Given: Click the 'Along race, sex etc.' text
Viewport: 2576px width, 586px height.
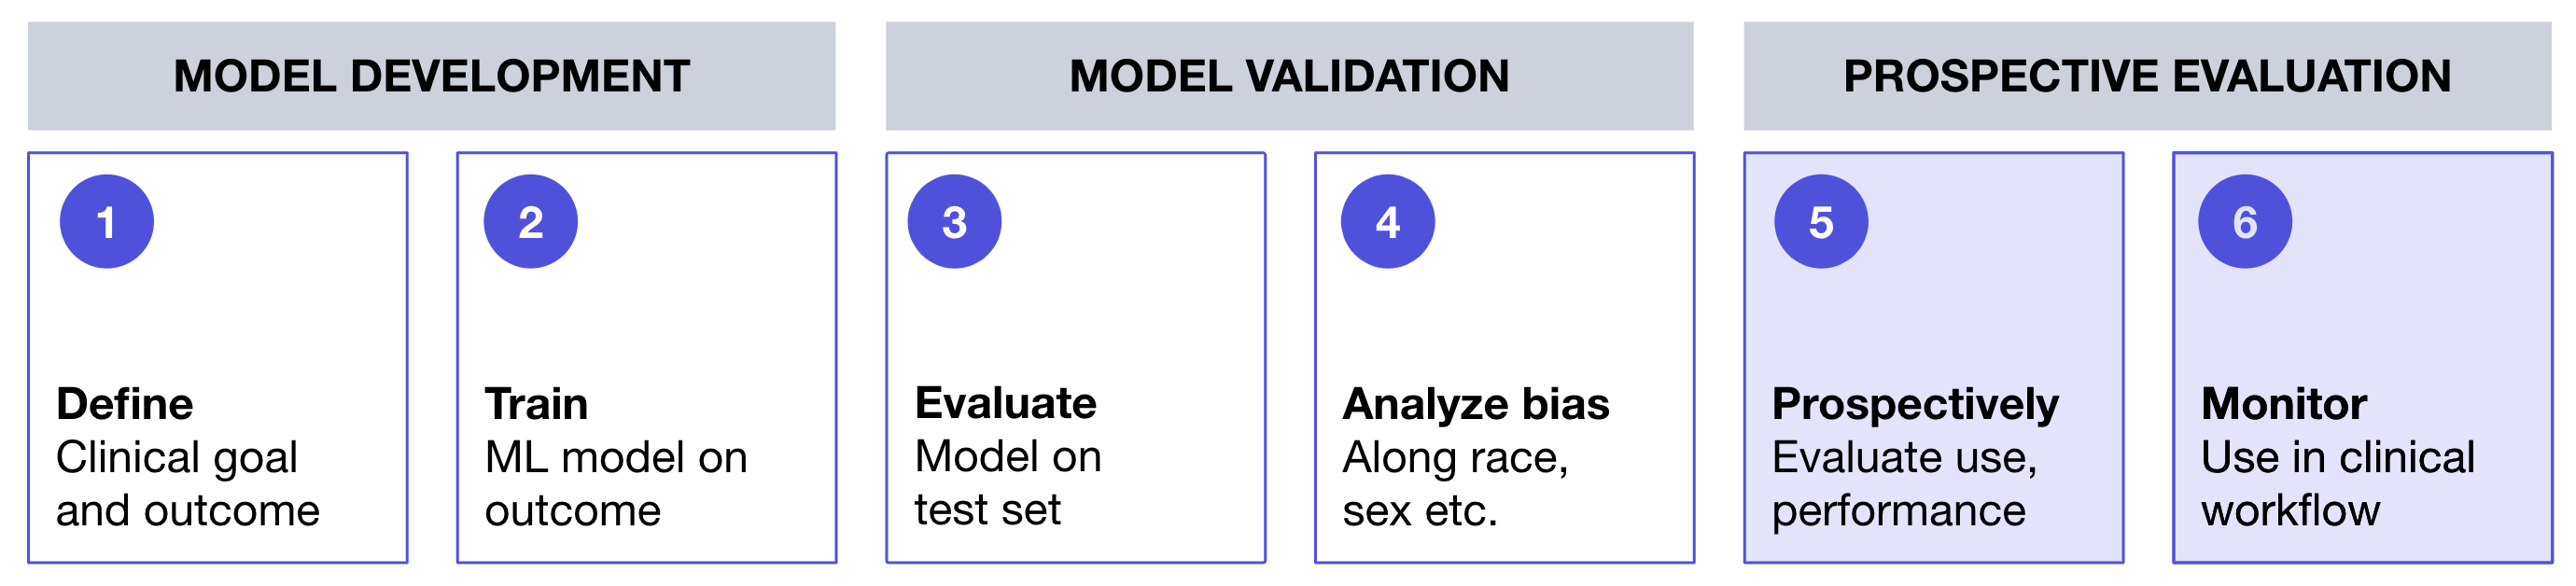Looking at the screenshot, I should coord(1455,484).
